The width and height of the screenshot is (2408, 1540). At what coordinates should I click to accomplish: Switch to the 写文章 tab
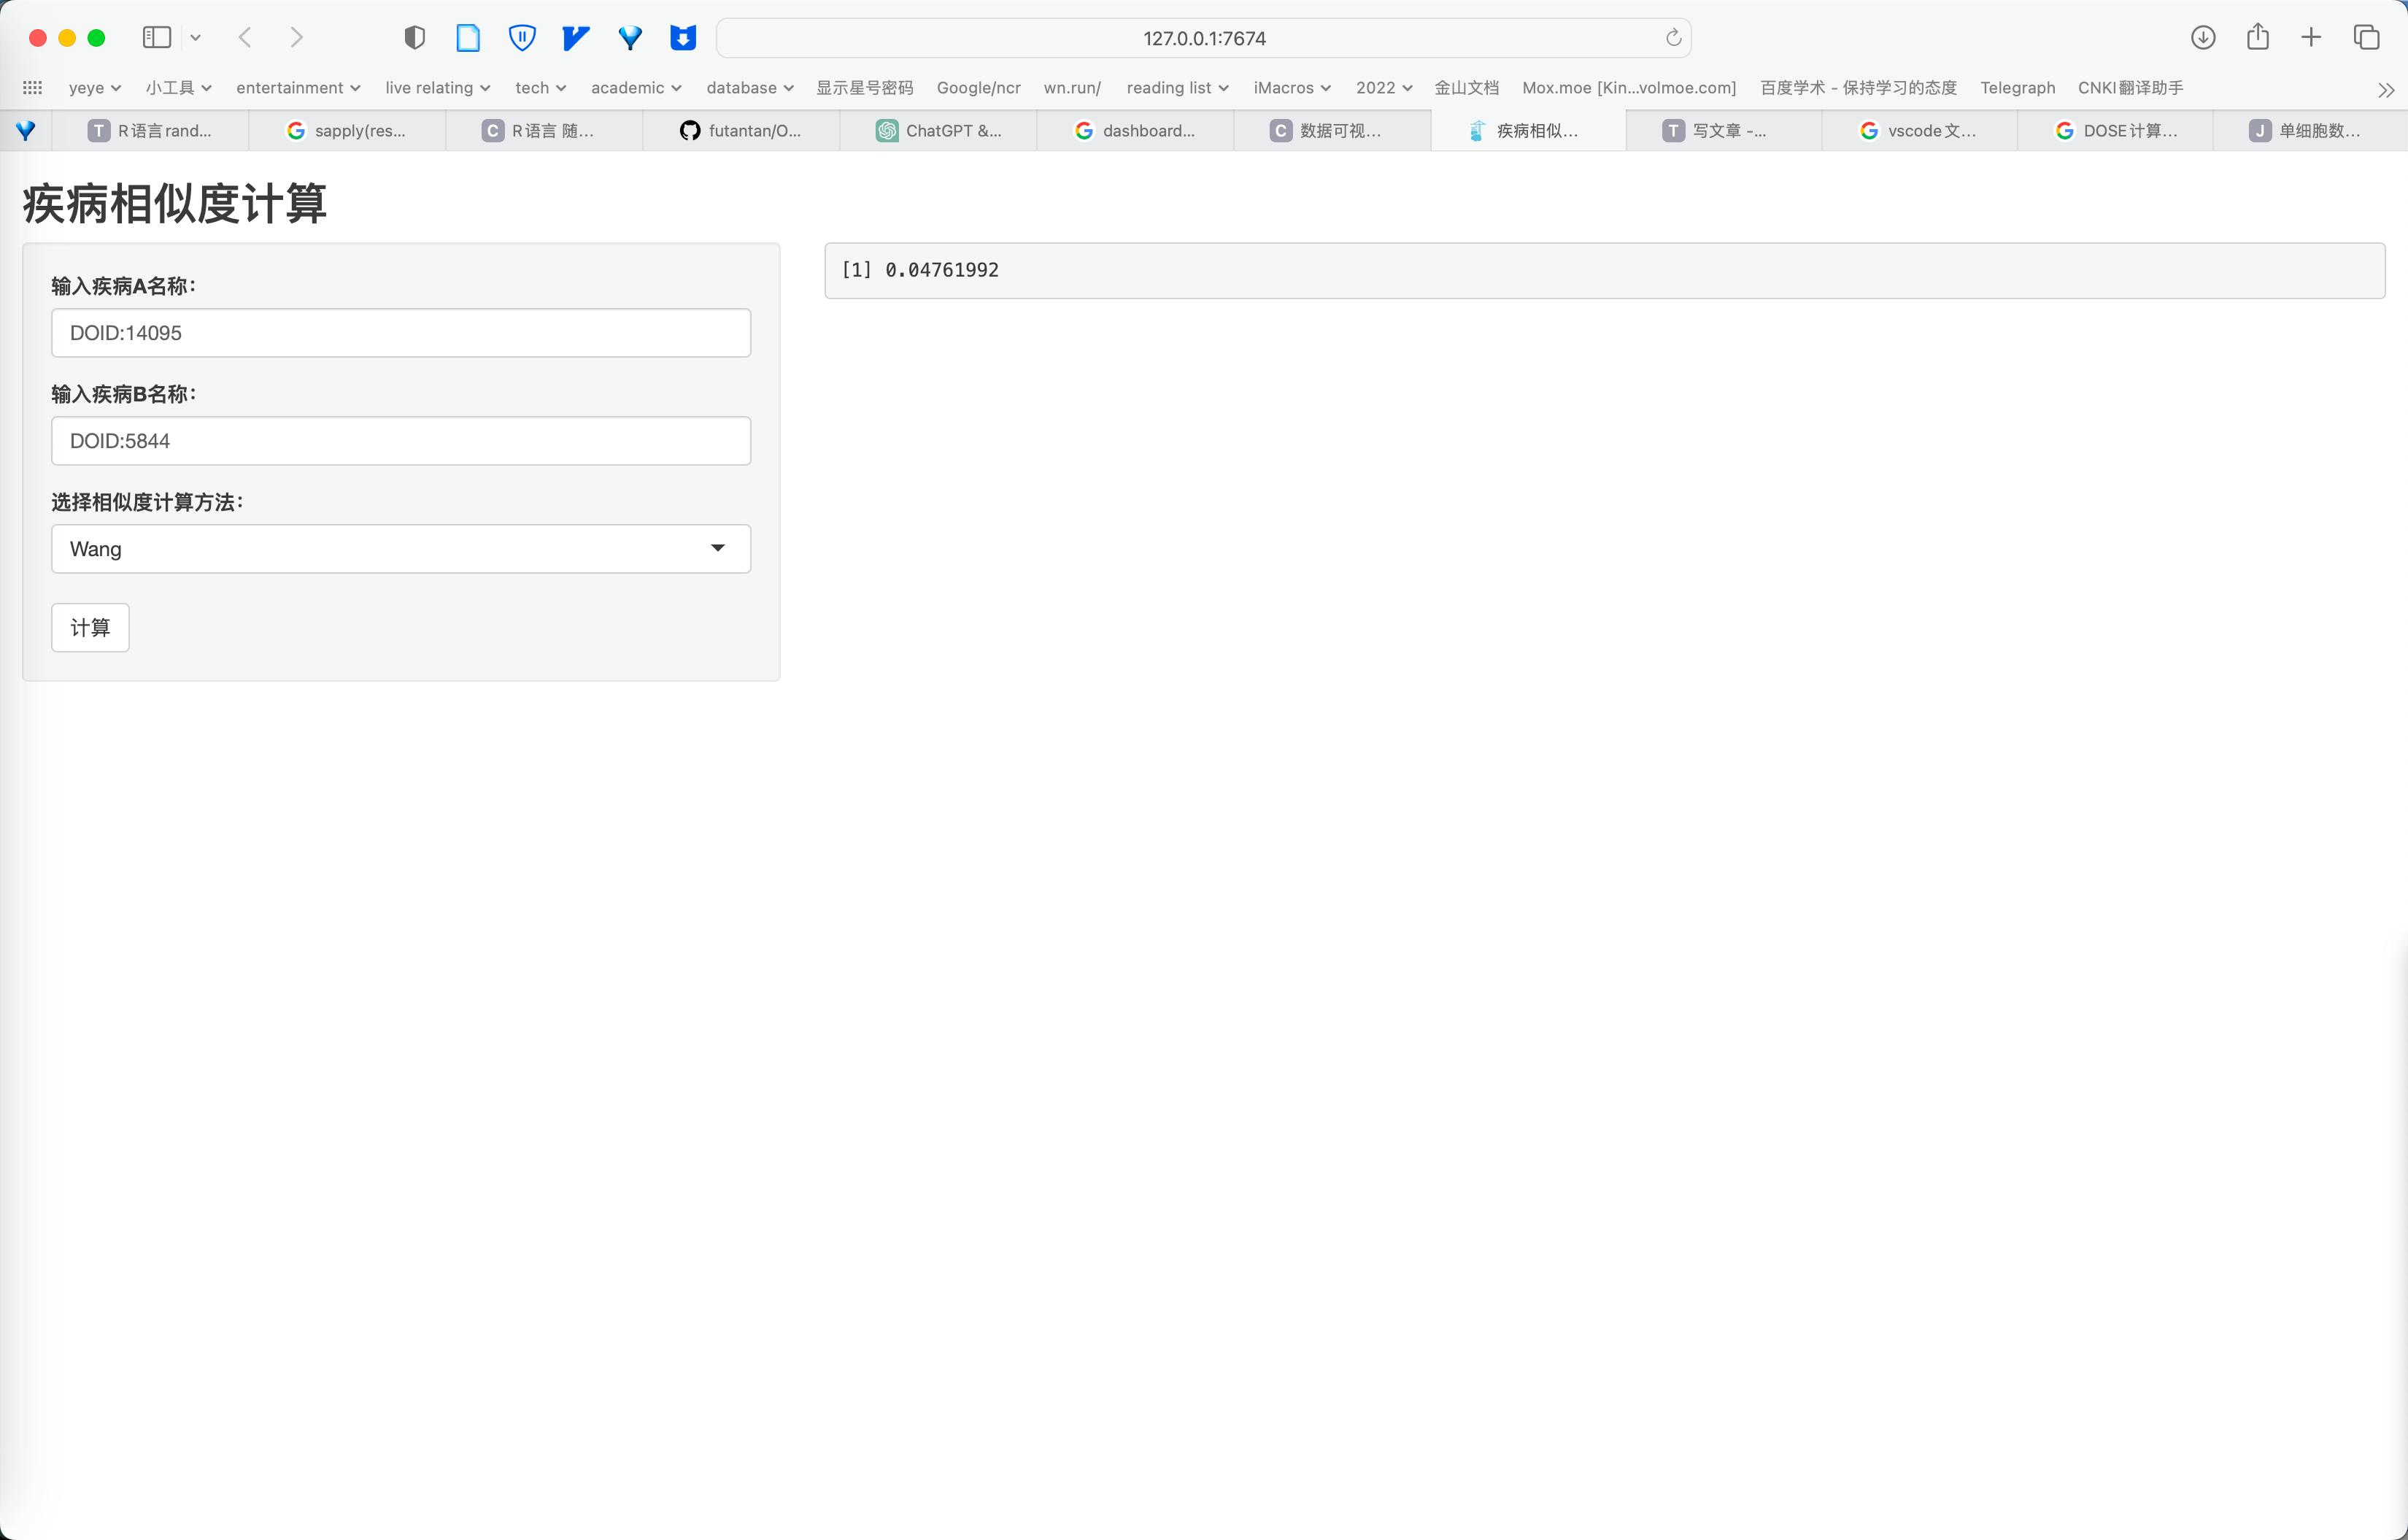pyautogui.click(x=1725, y=131)
